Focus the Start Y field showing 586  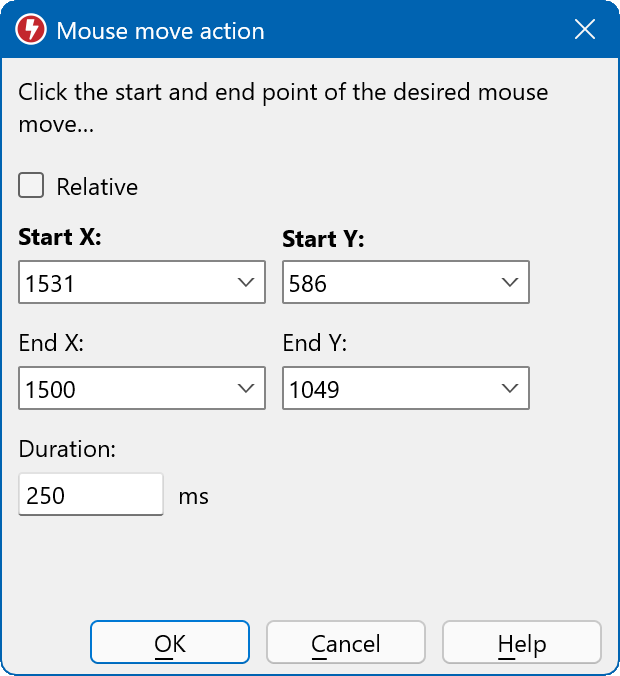385,283
